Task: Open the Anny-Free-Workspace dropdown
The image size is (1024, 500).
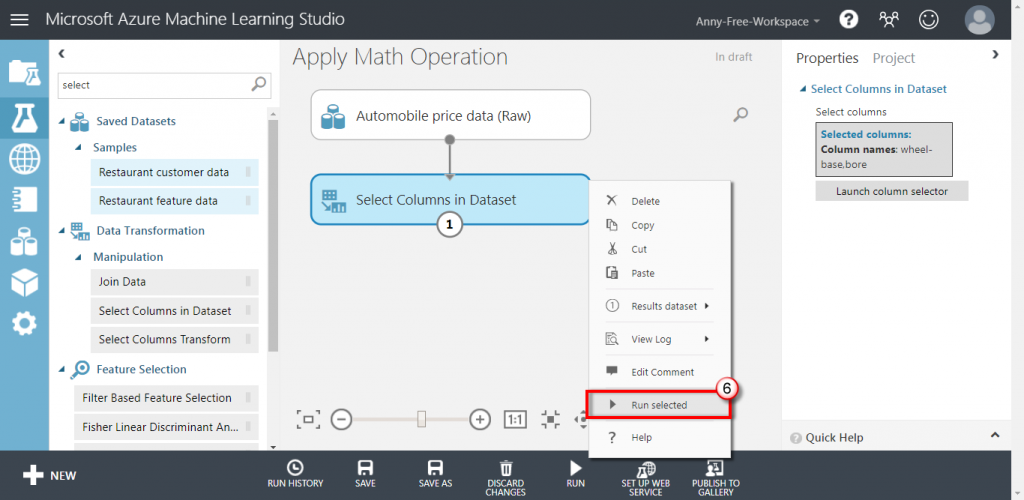Action: (x=758, y=21)
